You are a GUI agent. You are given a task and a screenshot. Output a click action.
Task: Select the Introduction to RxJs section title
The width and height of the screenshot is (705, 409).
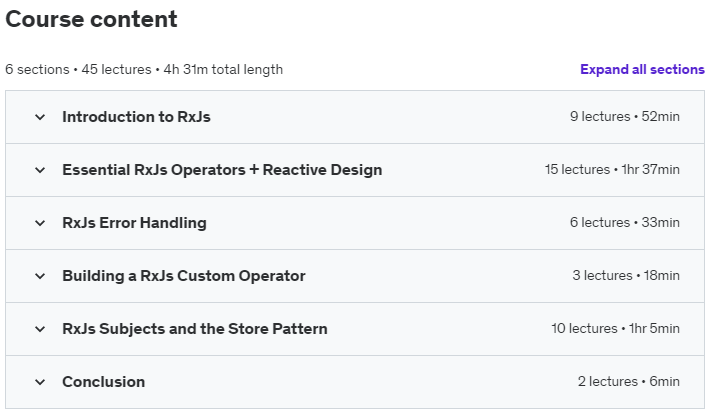[136, 117]
